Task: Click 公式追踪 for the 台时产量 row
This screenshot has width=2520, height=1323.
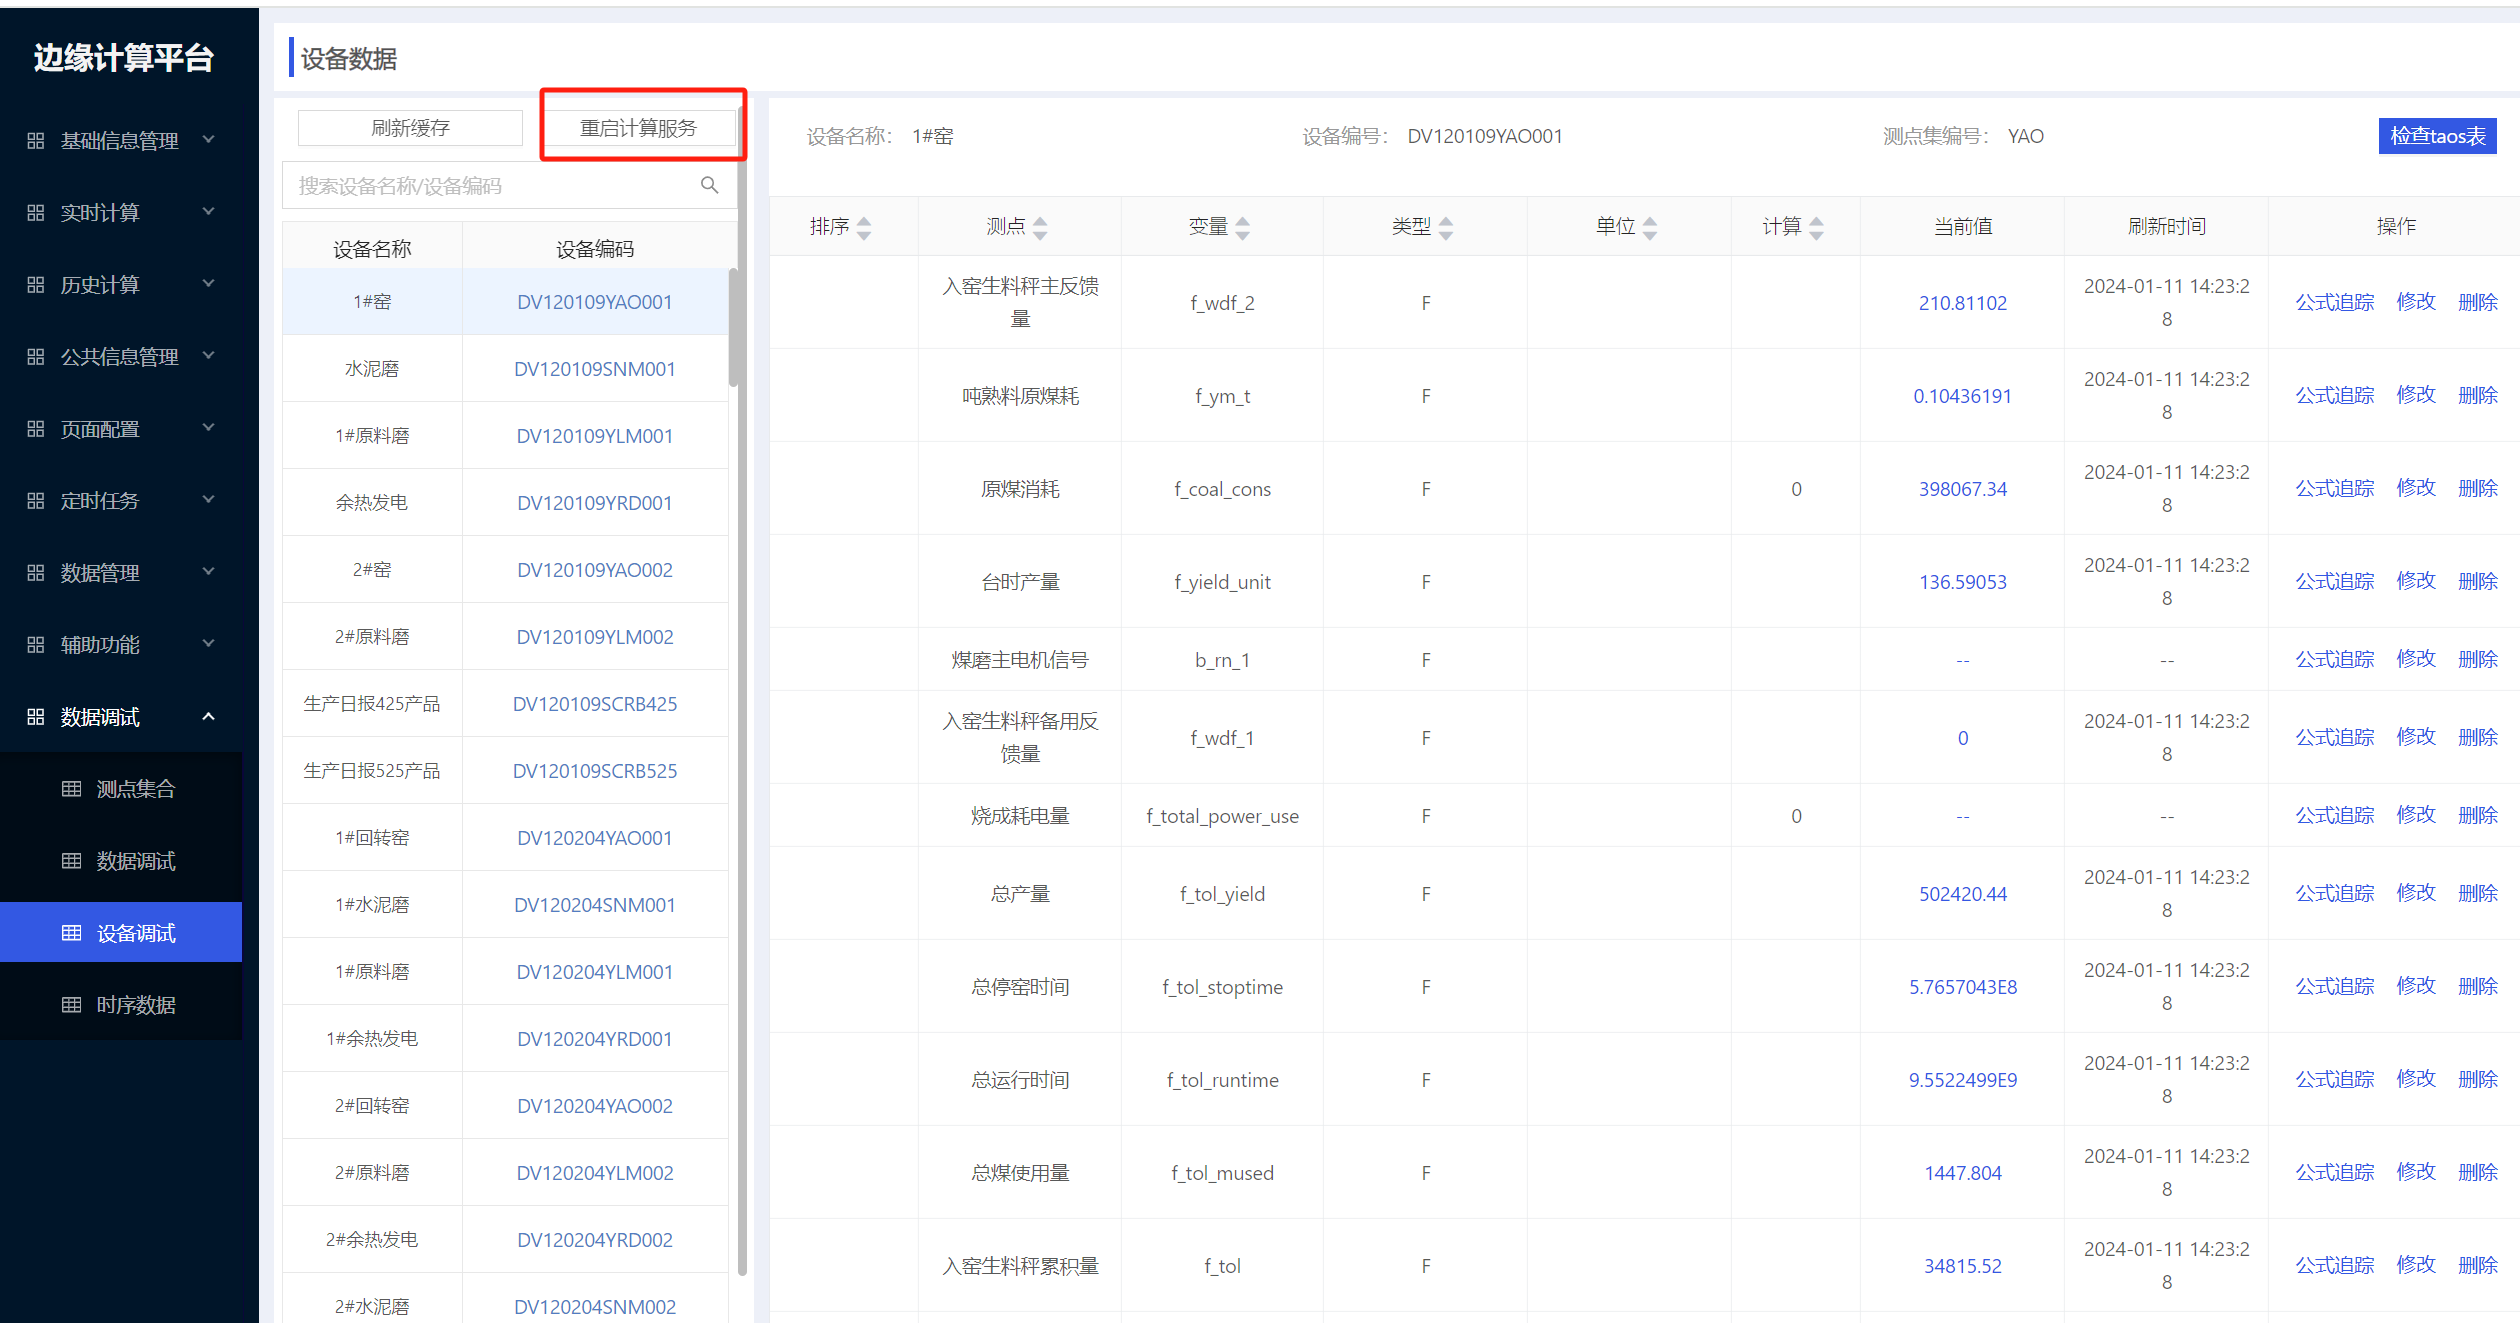Action: 2334,581
